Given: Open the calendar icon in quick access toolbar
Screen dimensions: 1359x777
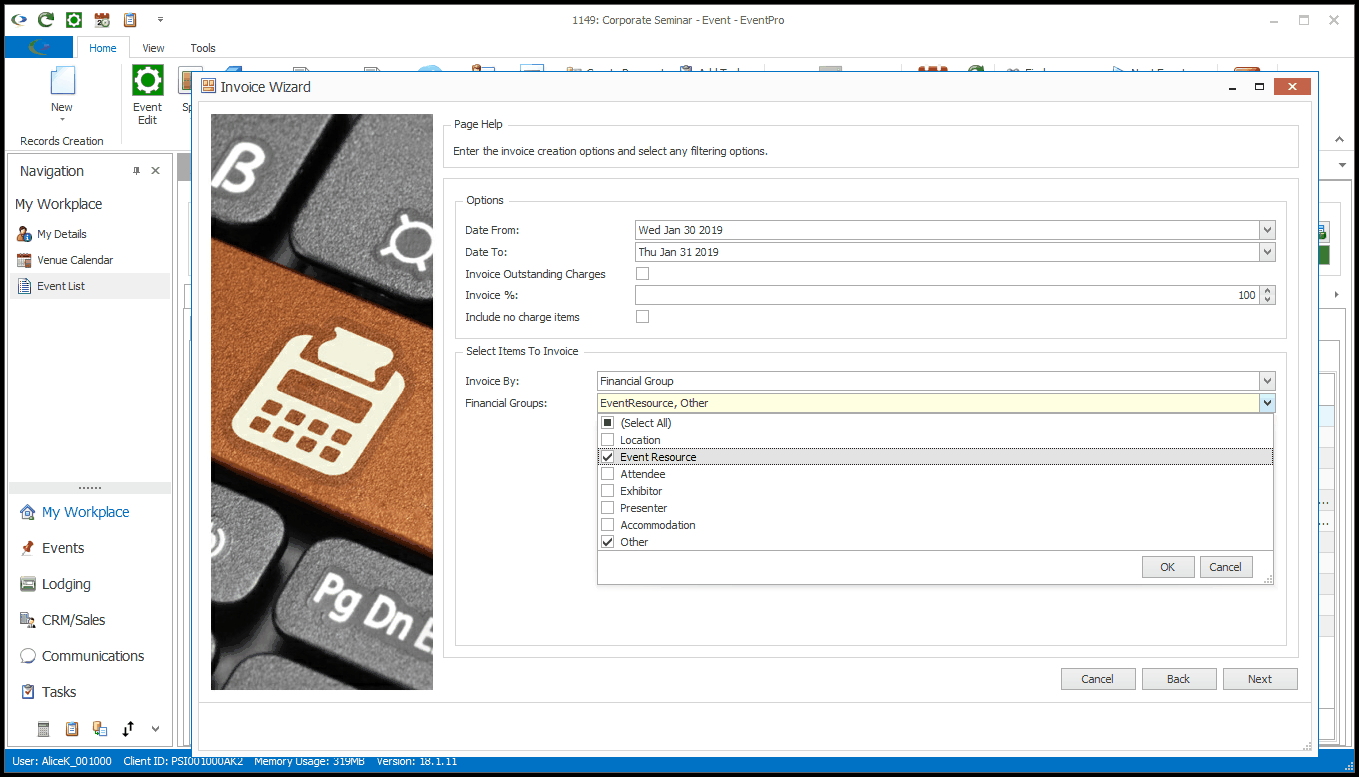Looking at the screenshot, I should click(x=101, y=19).
